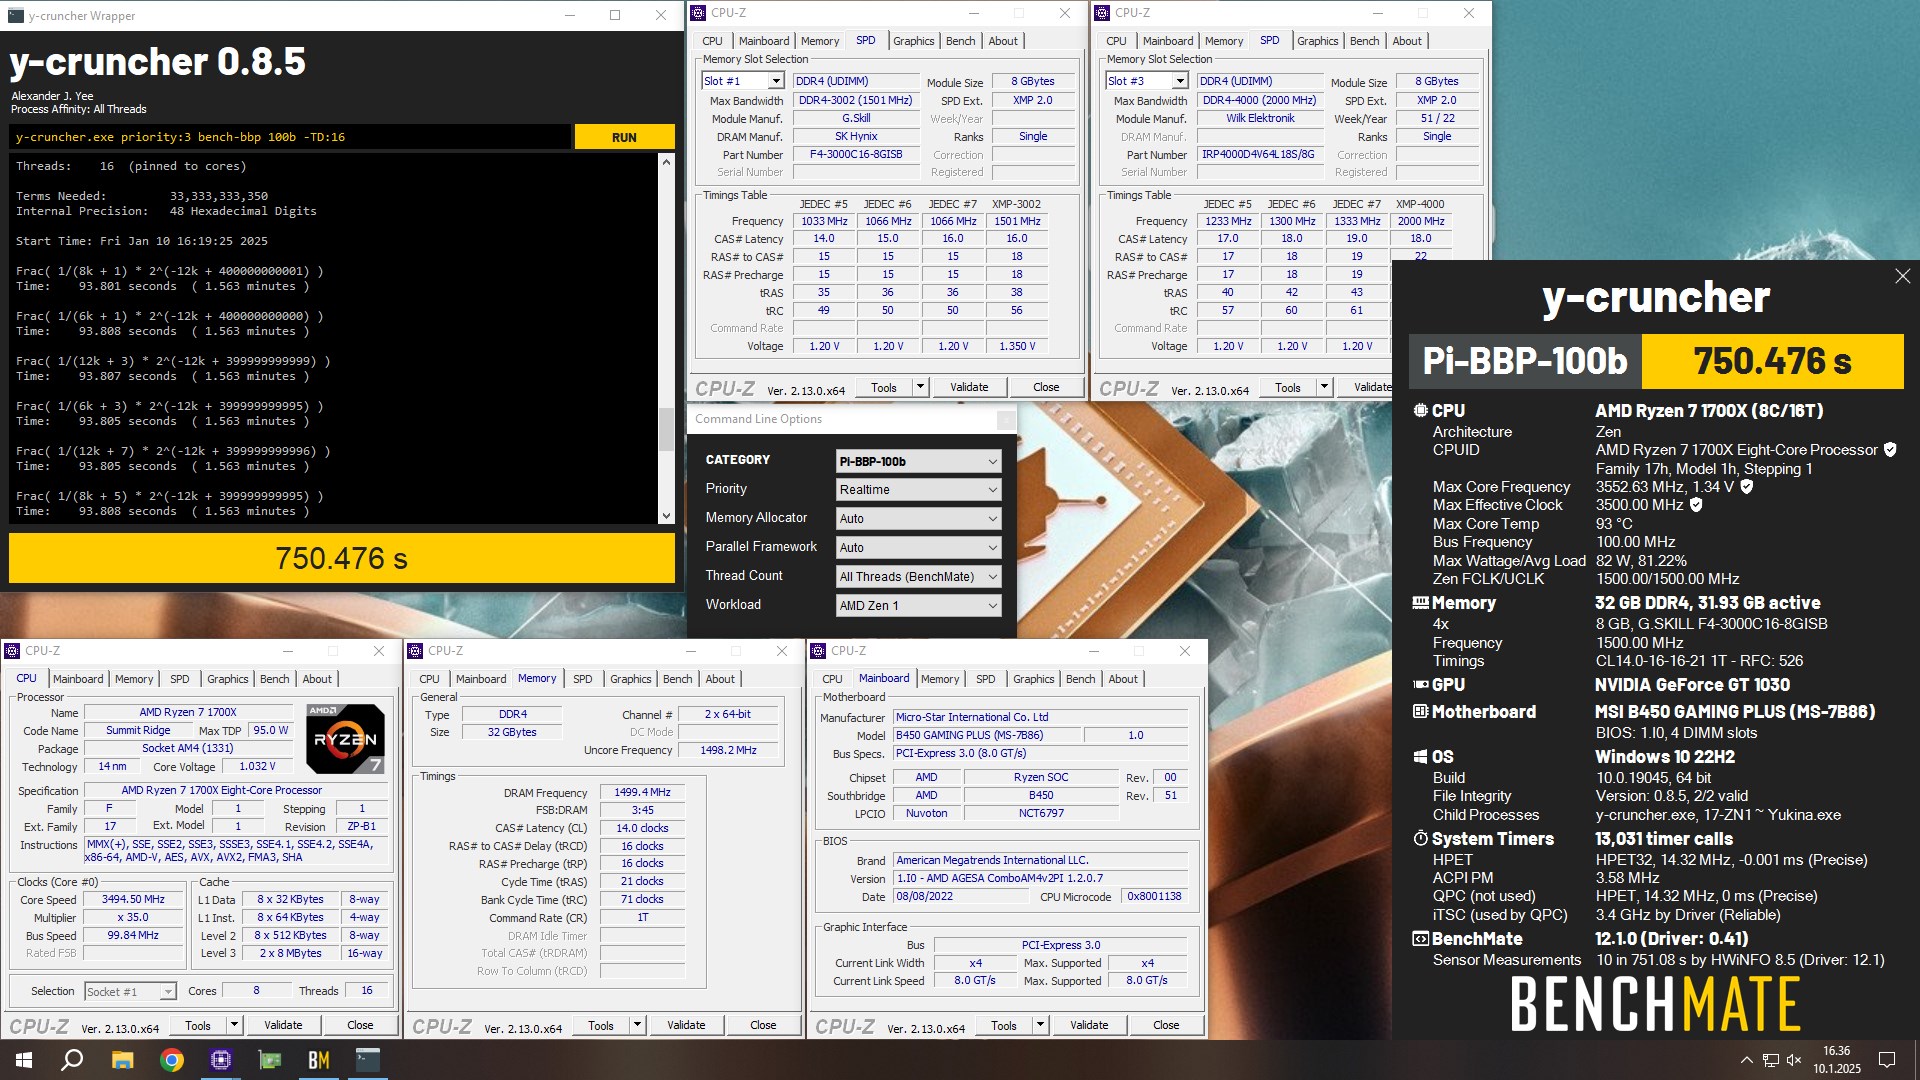Viewport: 1920px width, 1080px height.
Task: Click the BenchMate section icon
Action: pyautogui.click(x=1420, y=939)
